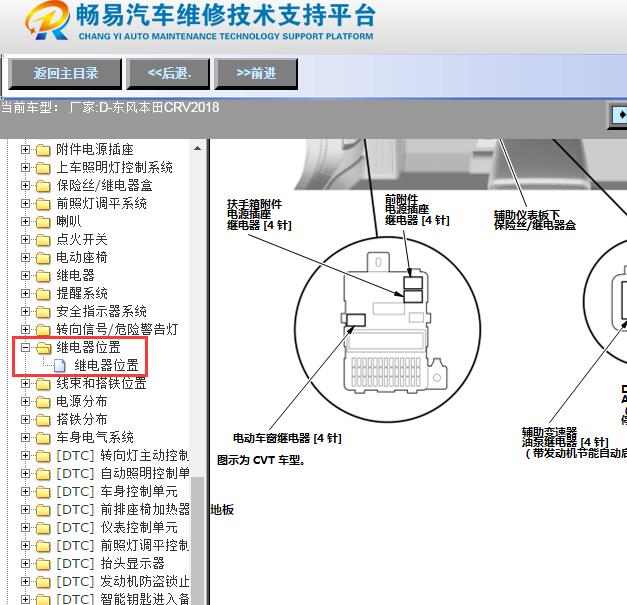This screenshot has width=627, height=605.
Task: Expand the 提醒系统 node
Action: [25, 293]
